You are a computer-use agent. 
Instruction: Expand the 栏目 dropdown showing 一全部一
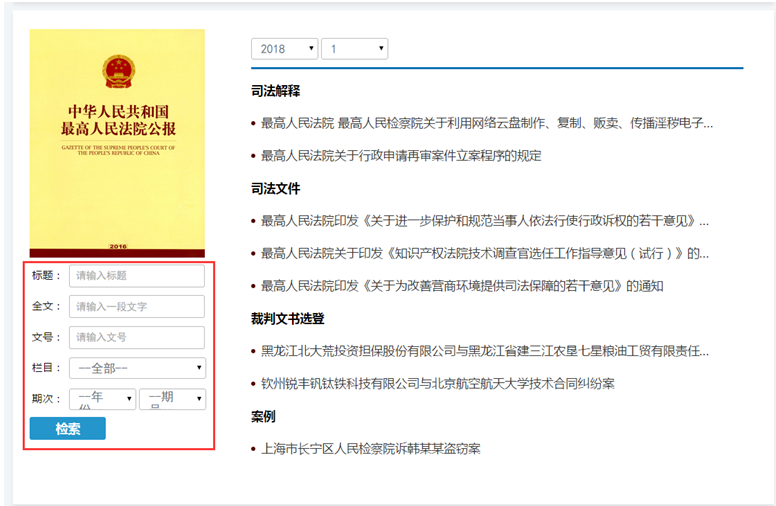137,369
